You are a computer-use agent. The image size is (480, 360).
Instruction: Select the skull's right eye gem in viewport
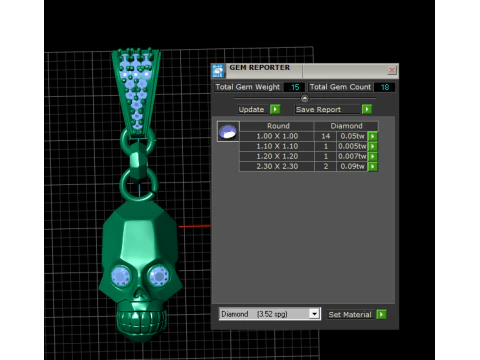click(159, 275)
